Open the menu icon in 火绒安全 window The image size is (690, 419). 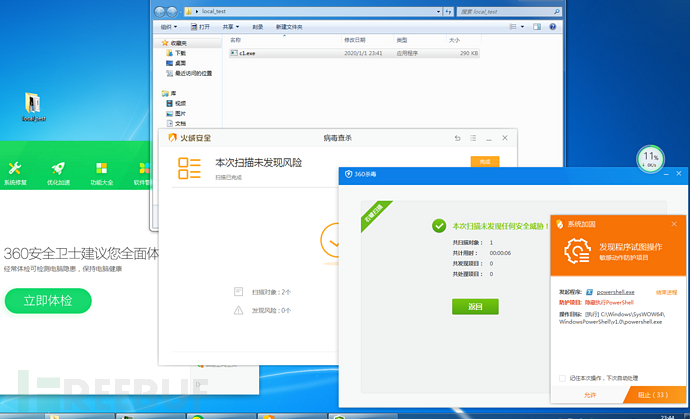pos(473,138)
